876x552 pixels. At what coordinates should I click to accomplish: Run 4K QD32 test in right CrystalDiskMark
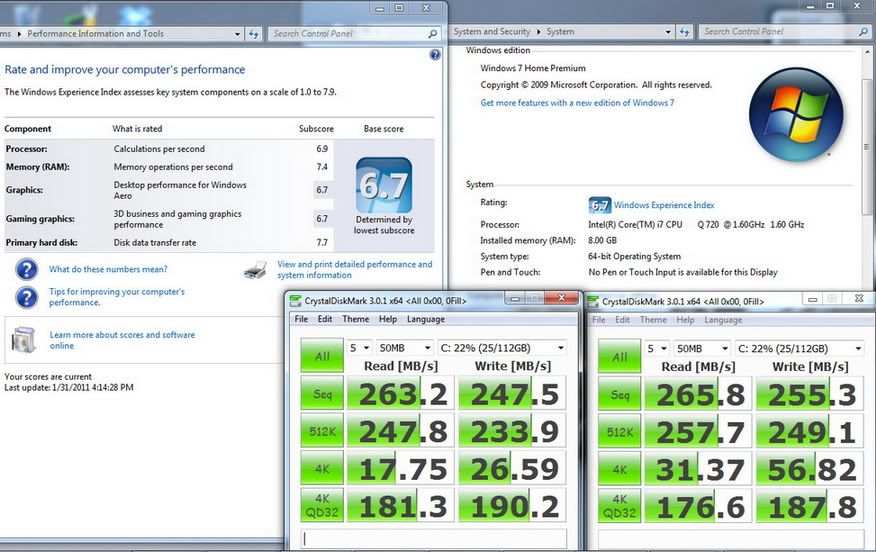pos(619,507)
